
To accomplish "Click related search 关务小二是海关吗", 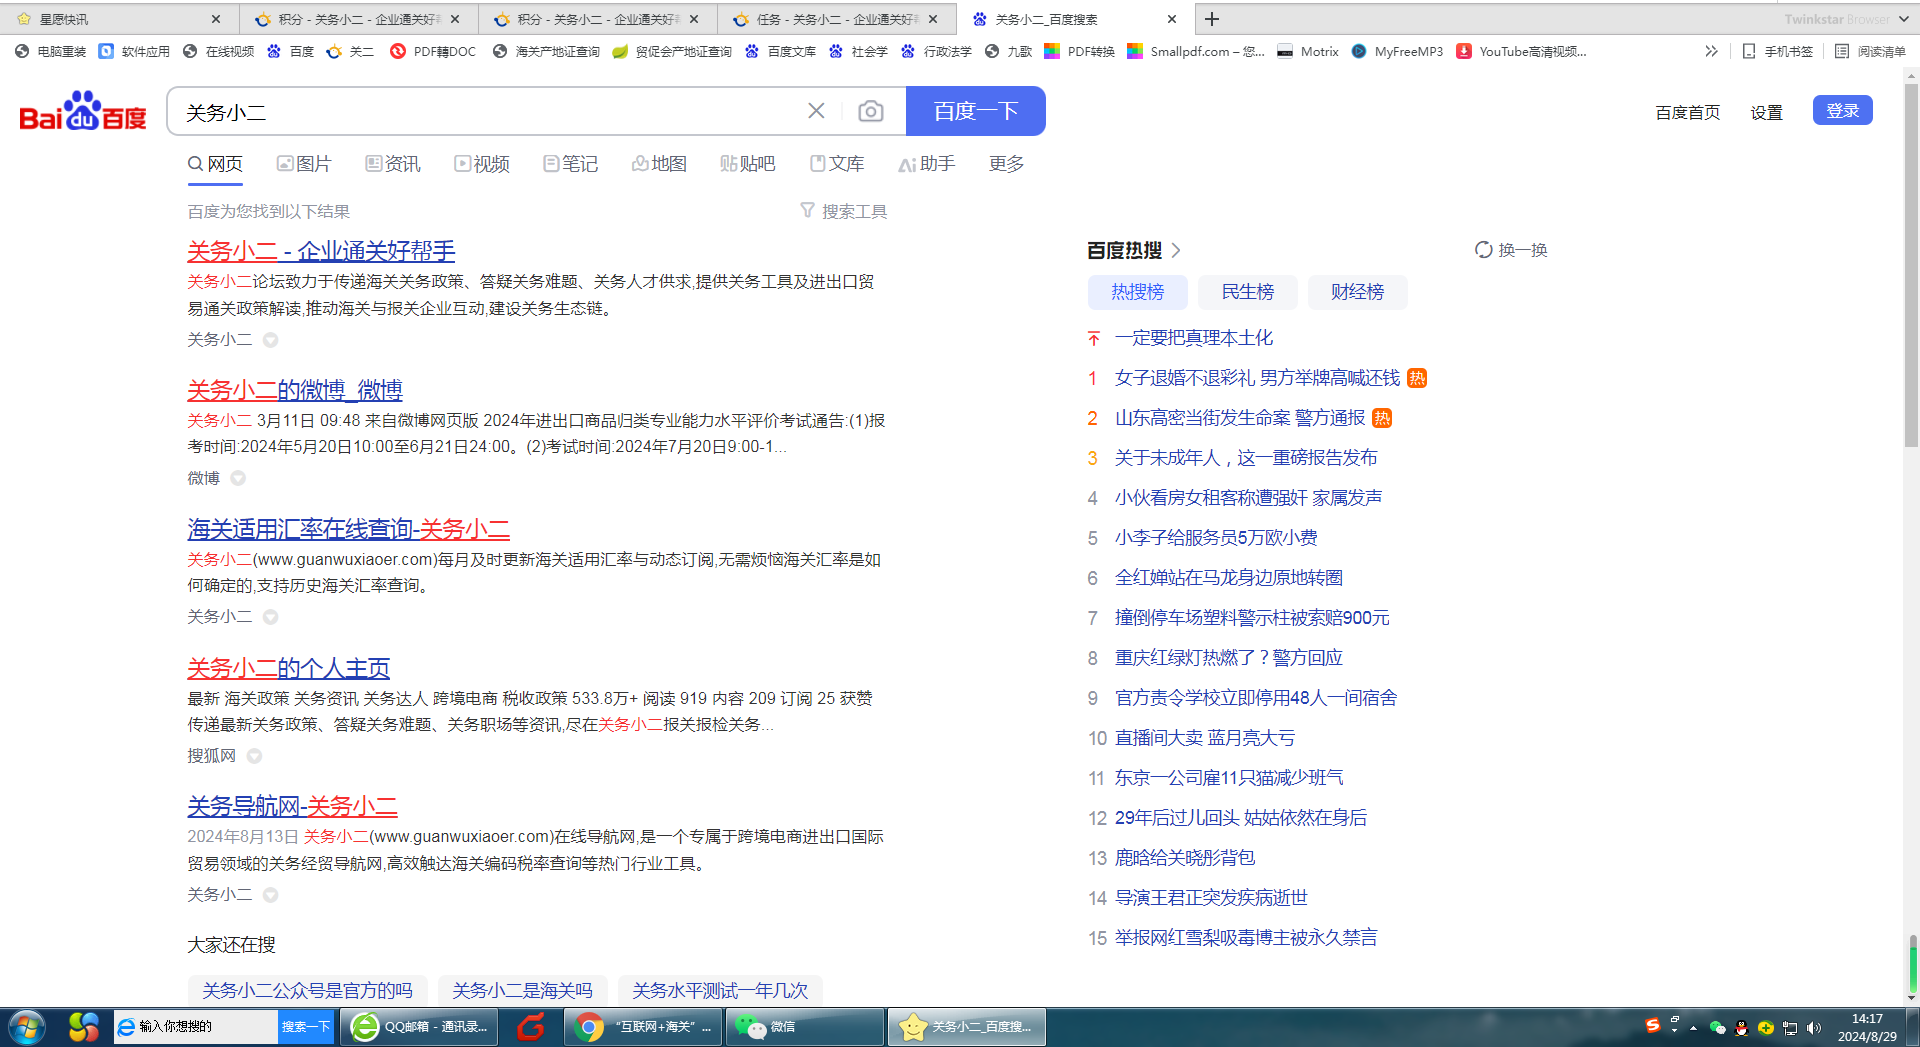I will coord(522,990).
